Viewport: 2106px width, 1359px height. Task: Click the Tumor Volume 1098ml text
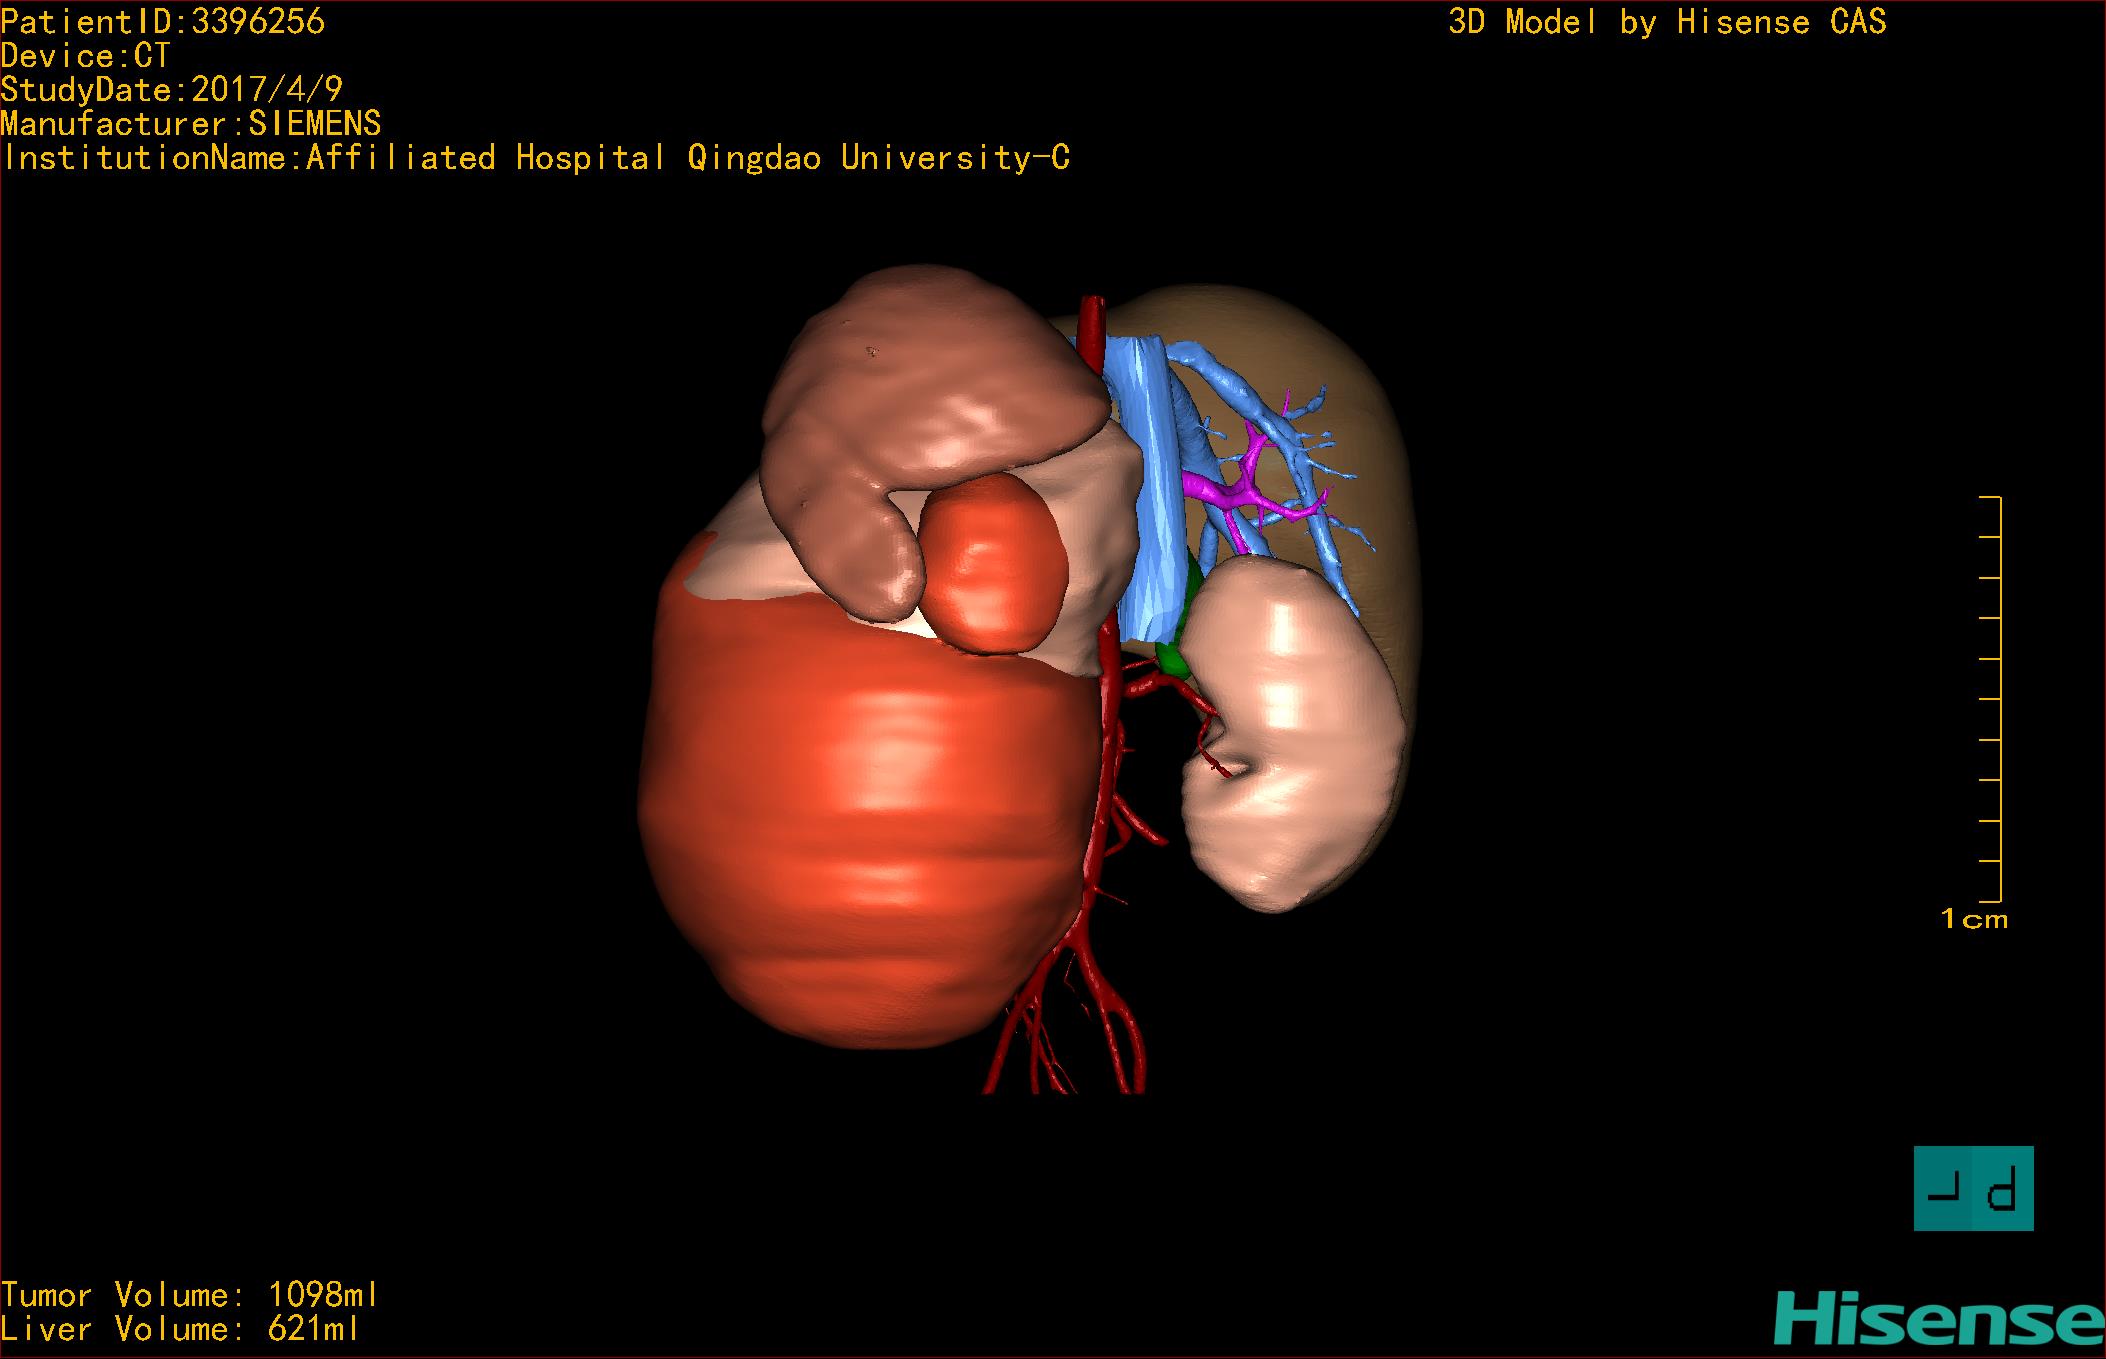pos(190,1295)
